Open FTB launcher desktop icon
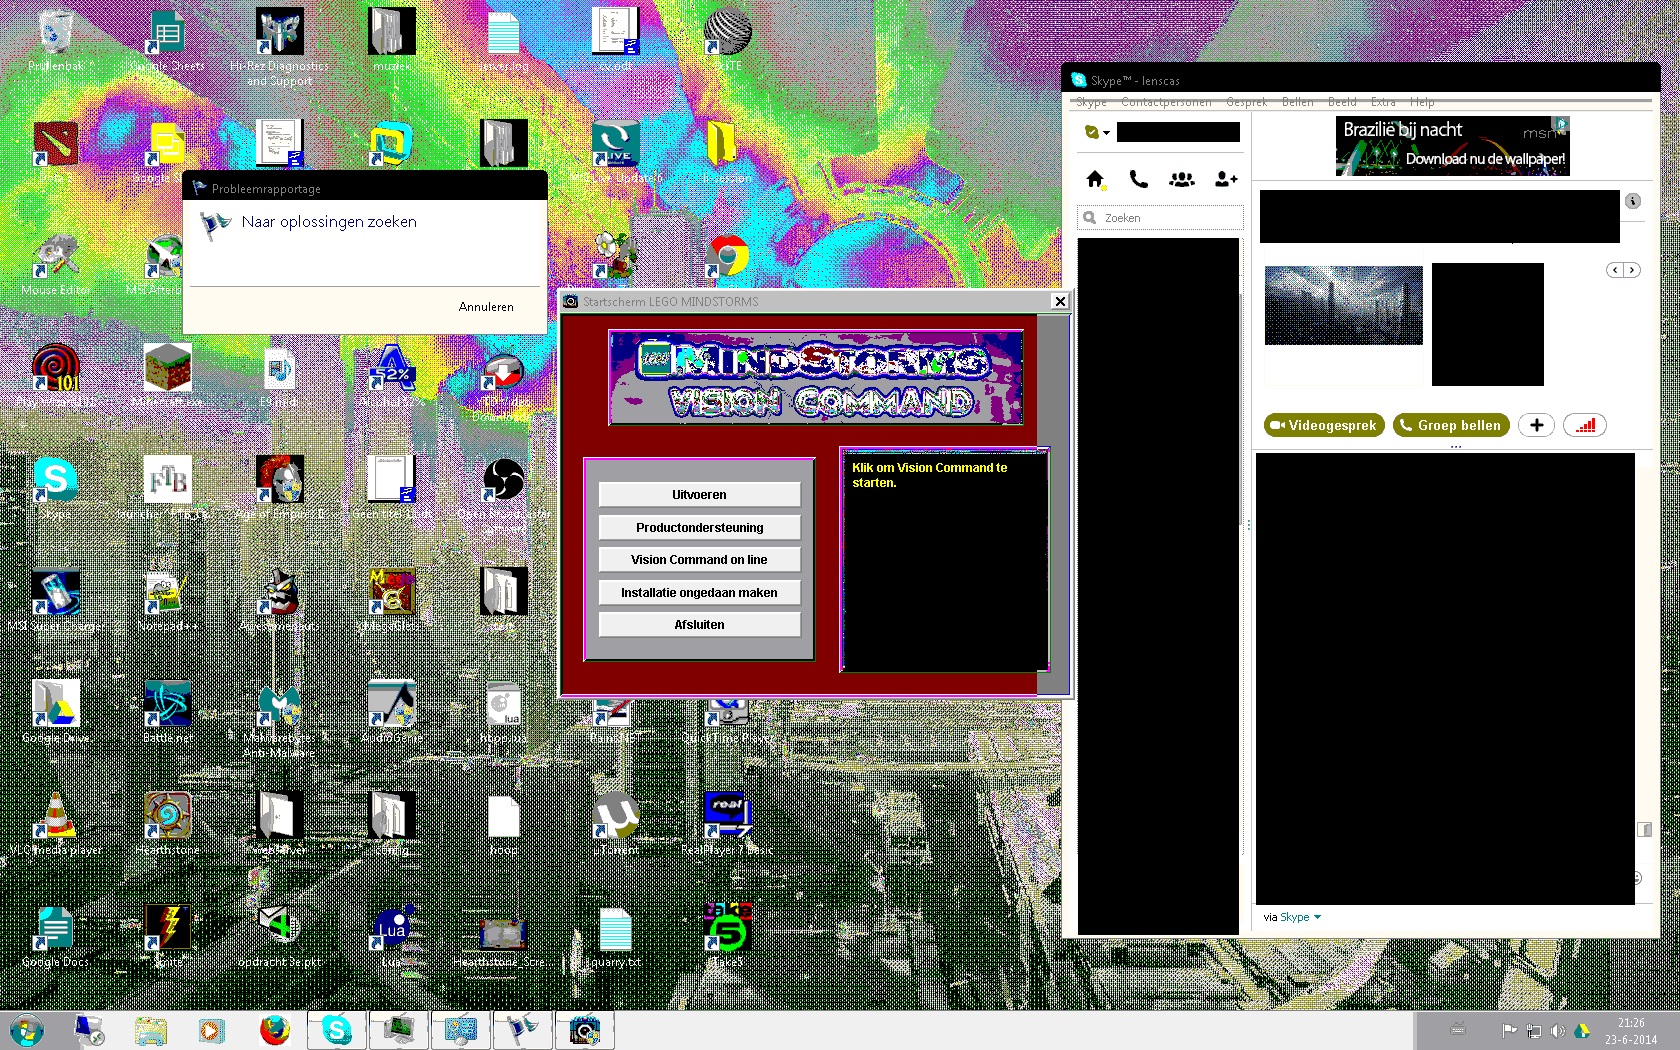This screenshot has width=1680, height=1050. [167, 488]
